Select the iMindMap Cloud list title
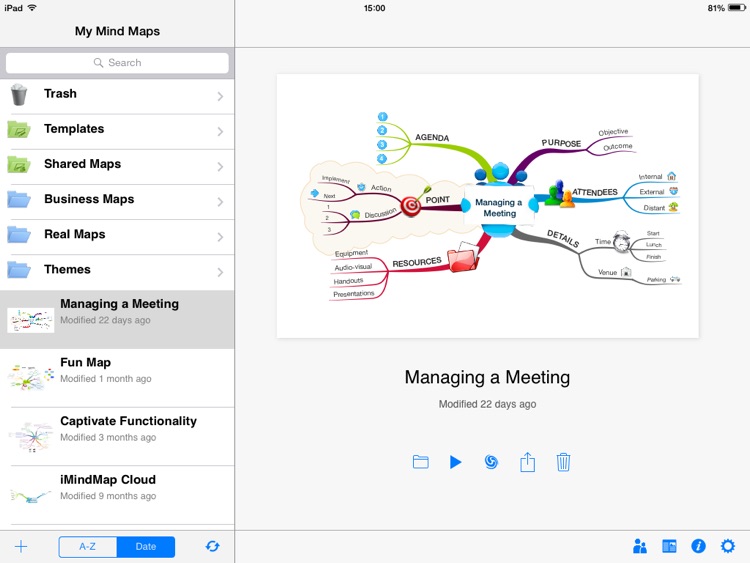This screenshot has width=750, height=563. pyautogui.click(x=108, y=480)
